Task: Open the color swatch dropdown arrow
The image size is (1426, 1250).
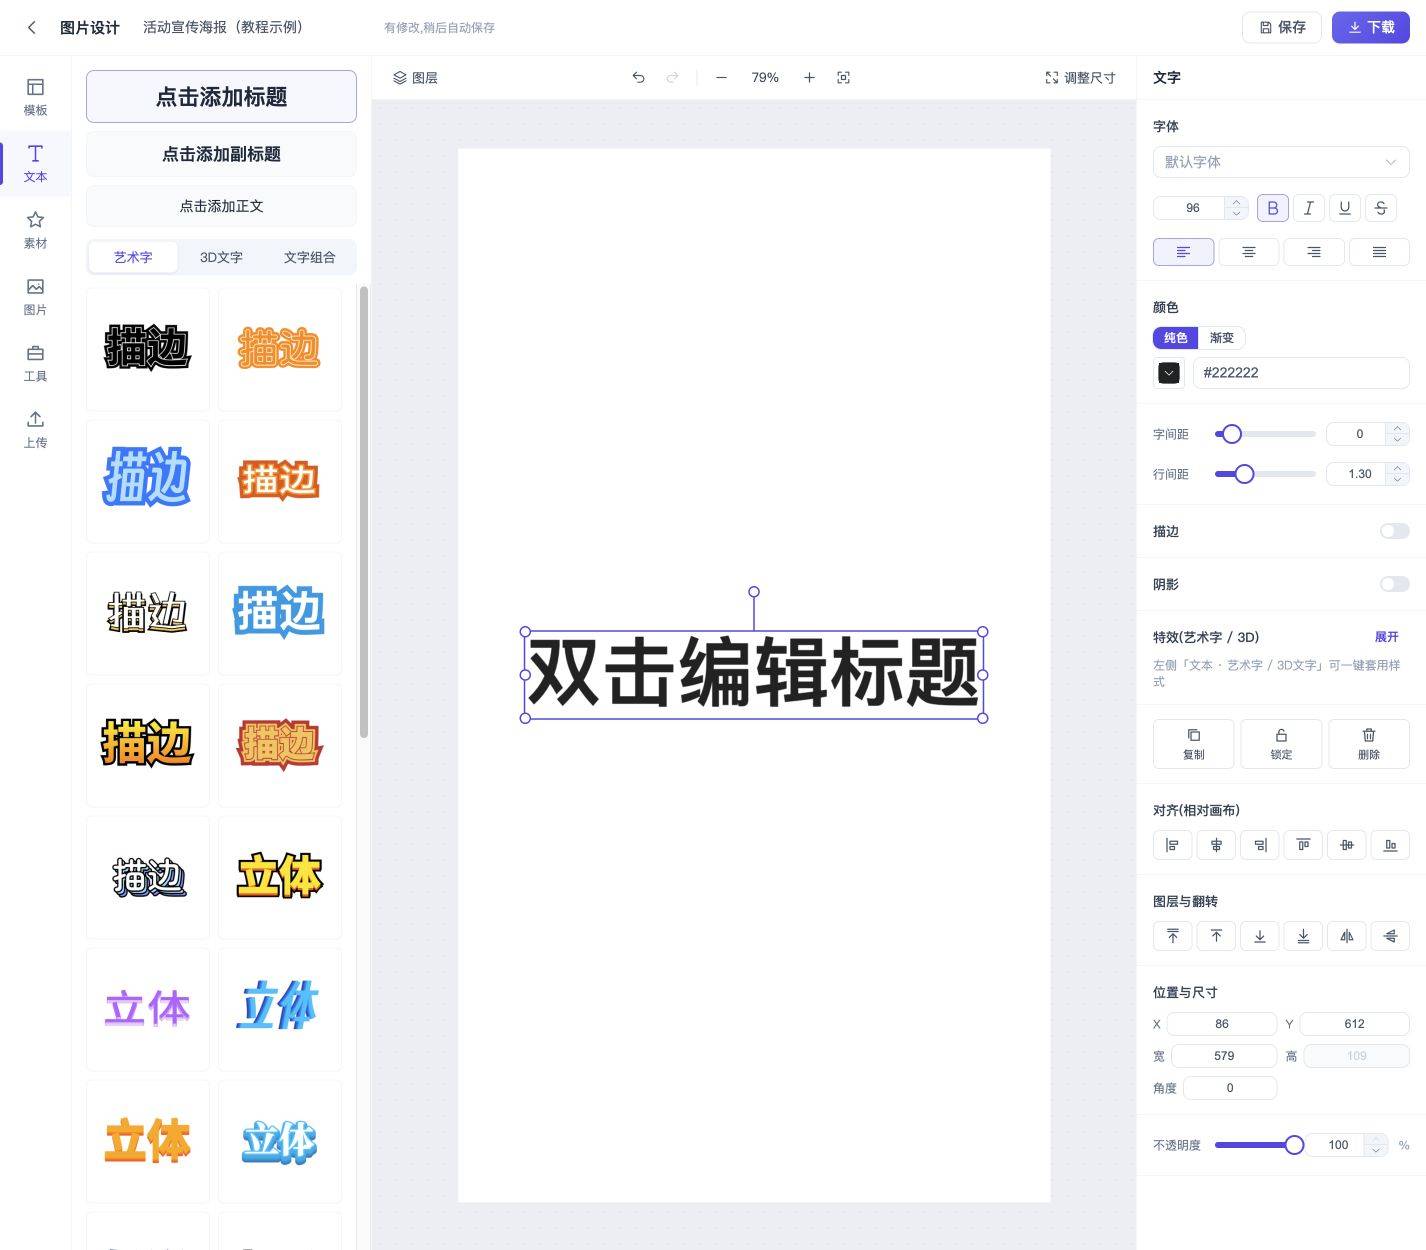Action: pos(1169,373)
